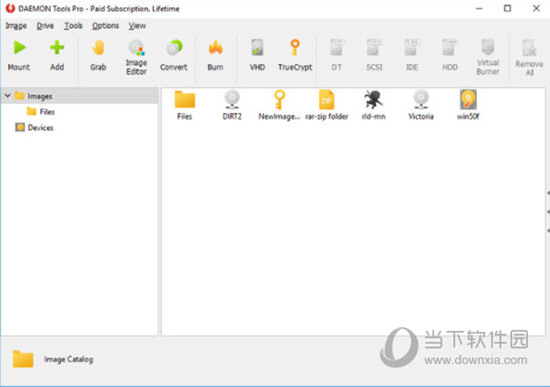Screen dimensions: 550x387
Task: Minimize the DAEMON Tools window
Action: (479, 8)
